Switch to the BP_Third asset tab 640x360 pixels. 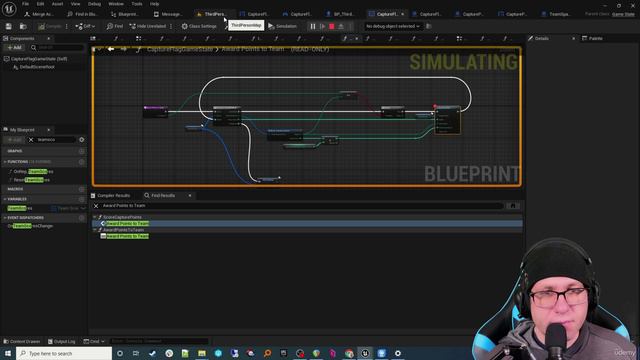(340, 14)
